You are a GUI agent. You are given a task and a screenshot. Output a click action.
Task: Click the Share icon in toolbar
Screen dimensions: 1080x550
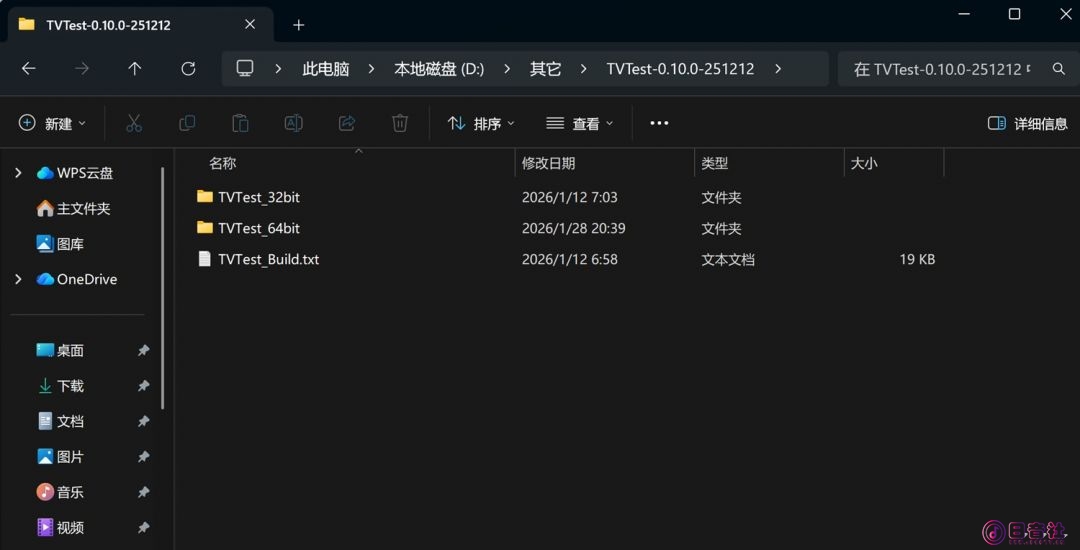(x=346, y=123)
